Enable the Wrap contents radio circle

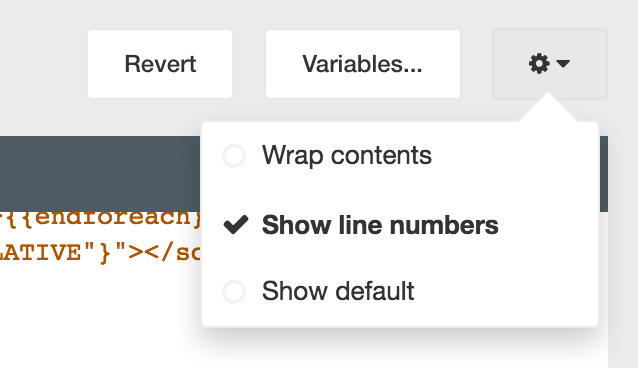click(x=234, y=156)
